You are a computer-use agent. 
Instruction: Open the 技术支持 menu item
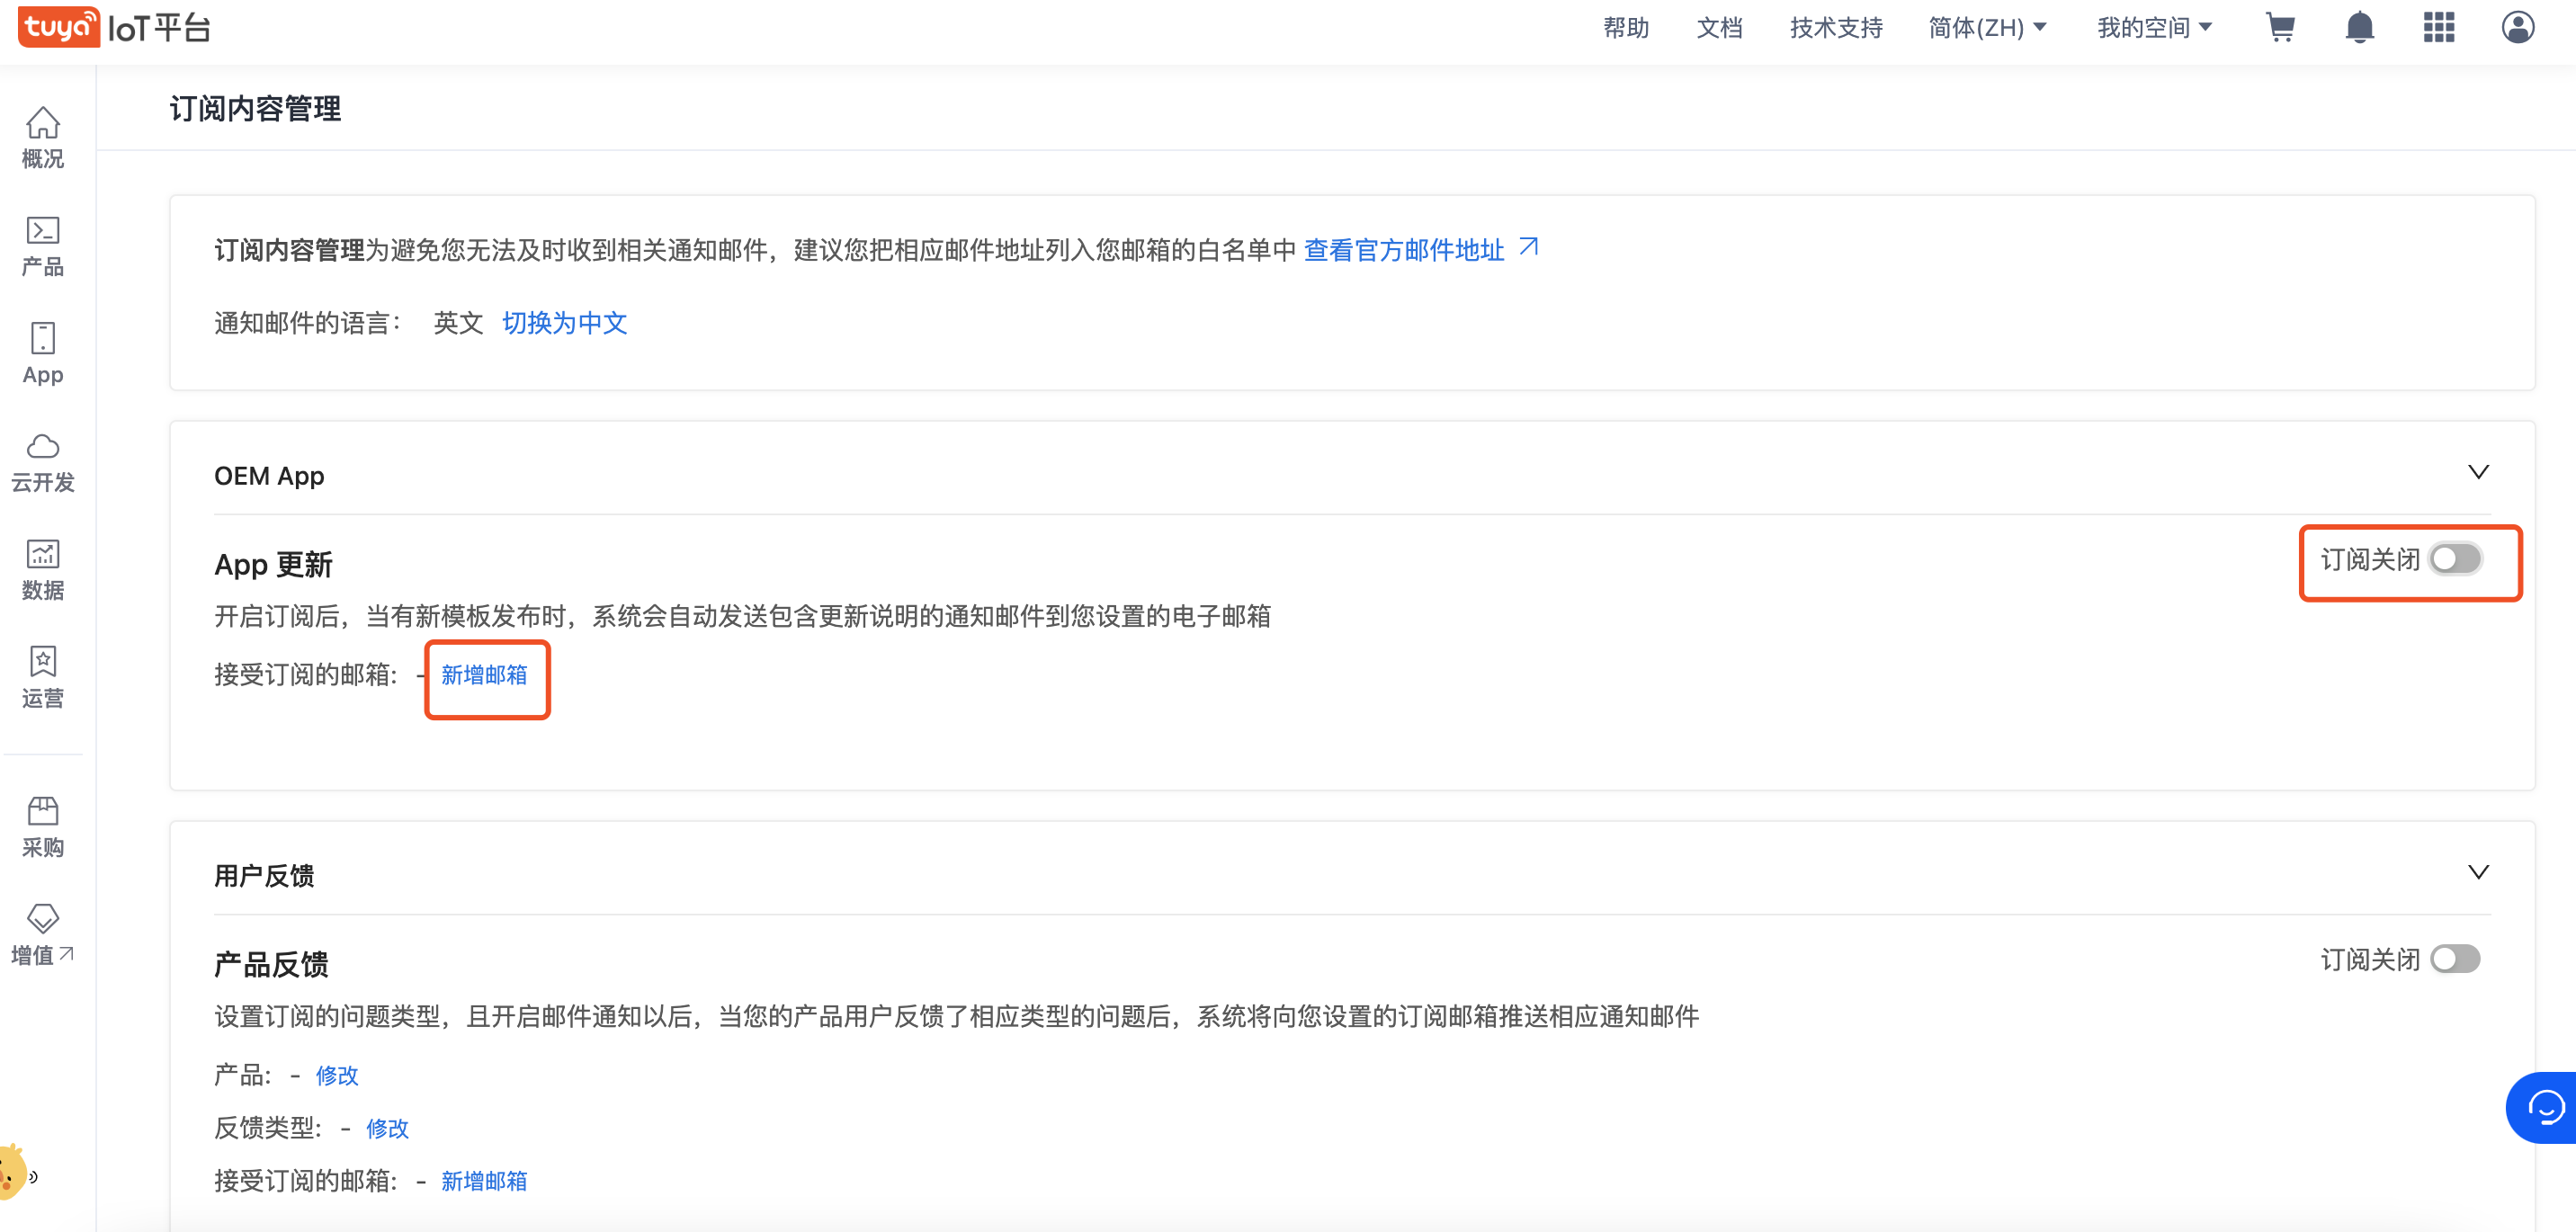point(1836,27)
